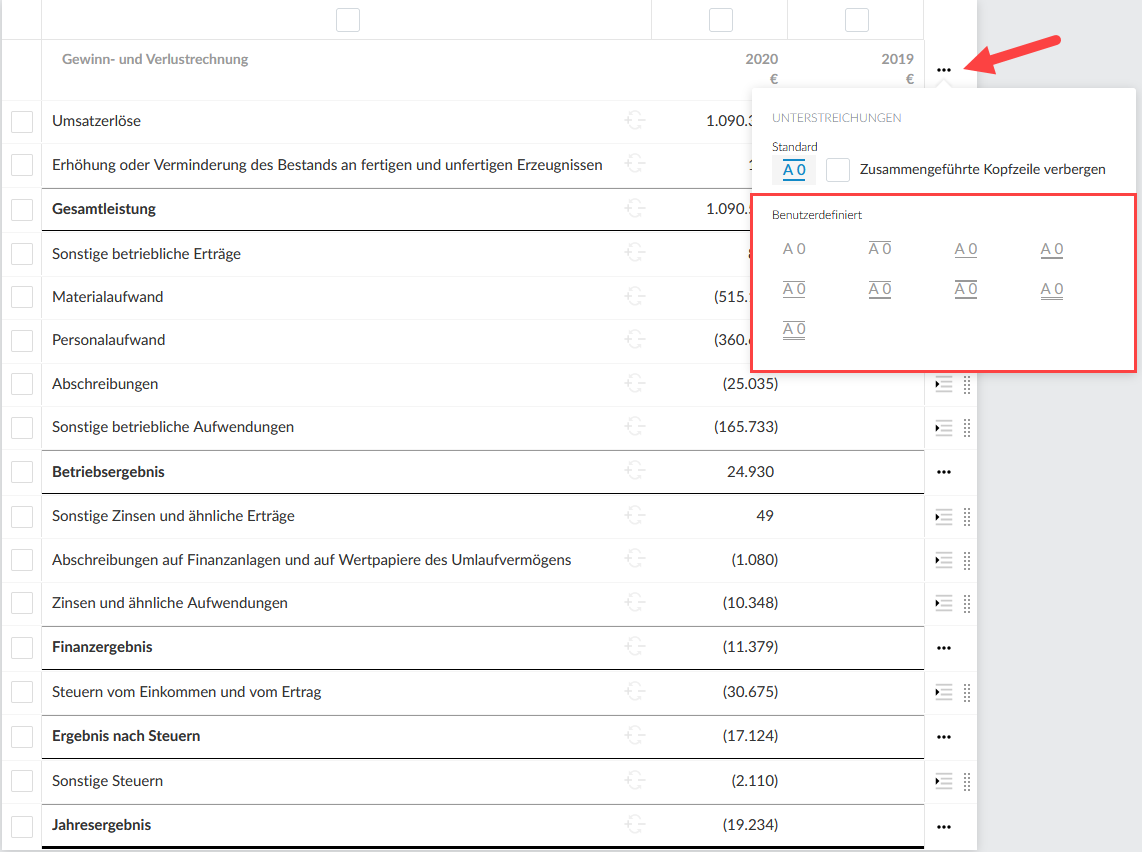Click the value (11.379) for Finanzergebnis
The image size is (1142, 852).
tap(750, 647)
